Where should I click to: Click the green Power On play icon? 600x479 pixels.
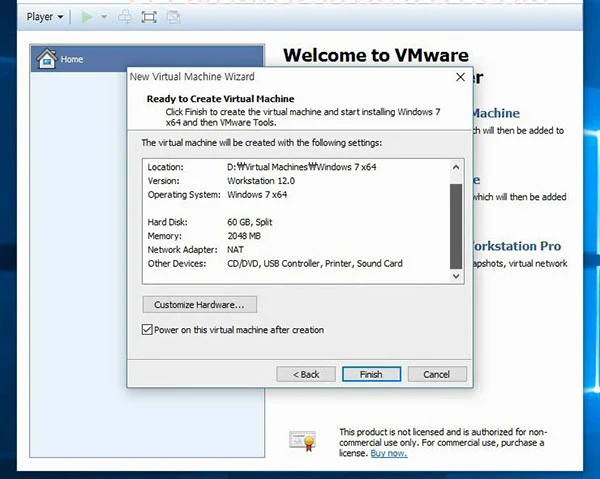click(x=86, y=17)
